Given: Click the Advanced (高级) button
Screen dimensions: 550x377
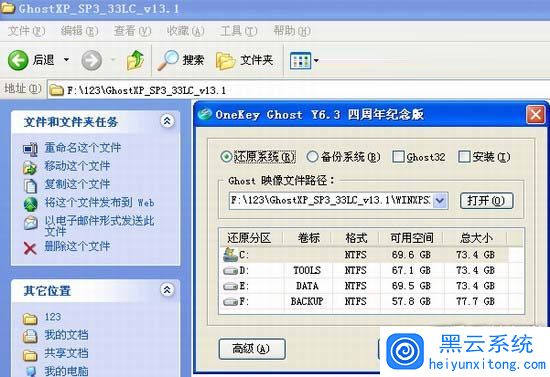Looking at the screenshot, I should click(x=251, y=349).
